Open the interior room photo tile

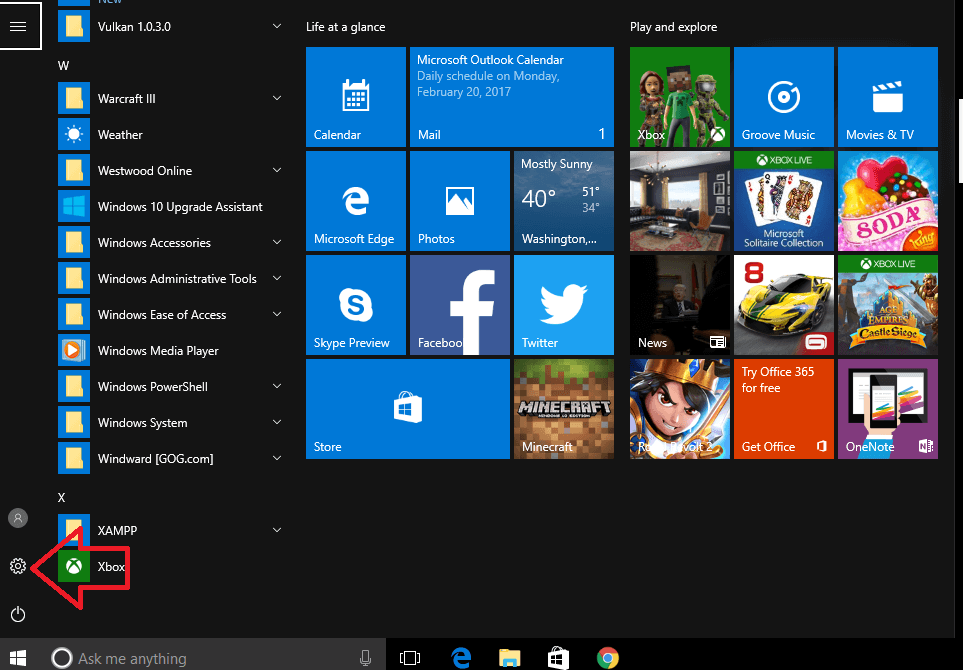pyautogui.click(x=680, y=201)
